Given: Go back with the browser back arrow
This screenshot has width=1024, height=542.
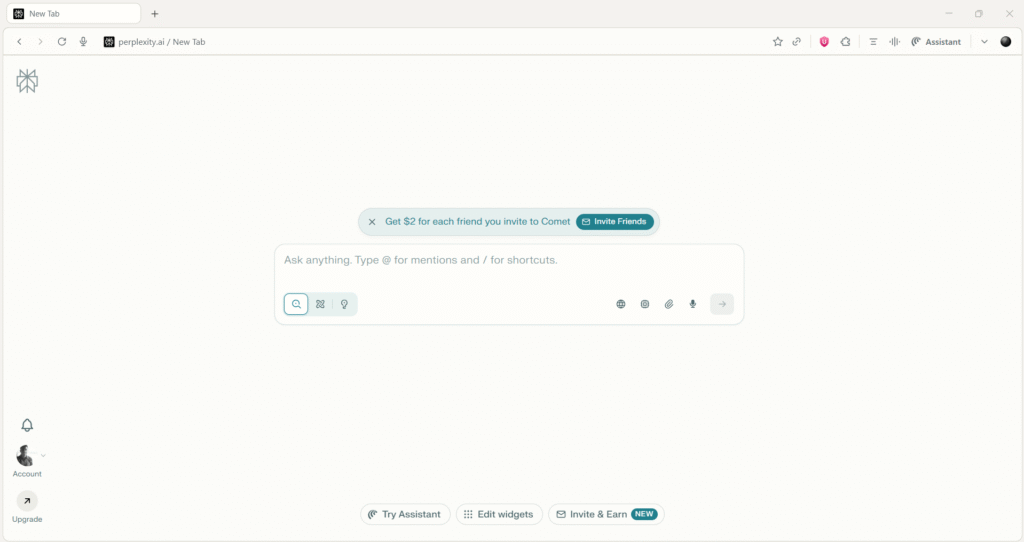Looking at the screenshot, I should (20, 42).
